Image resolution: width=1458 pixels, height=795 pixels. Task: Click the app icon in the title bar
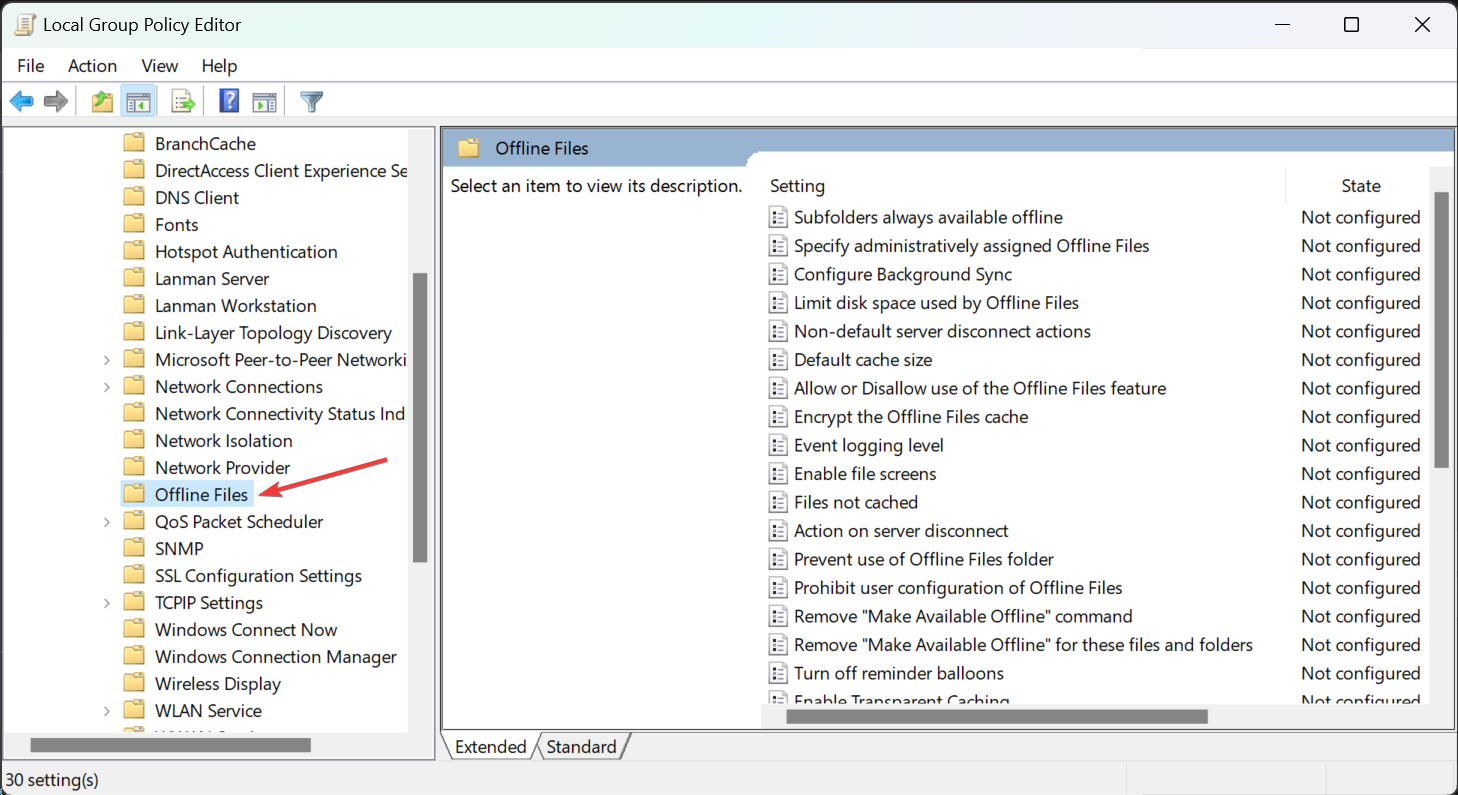[x=25, y=25]
